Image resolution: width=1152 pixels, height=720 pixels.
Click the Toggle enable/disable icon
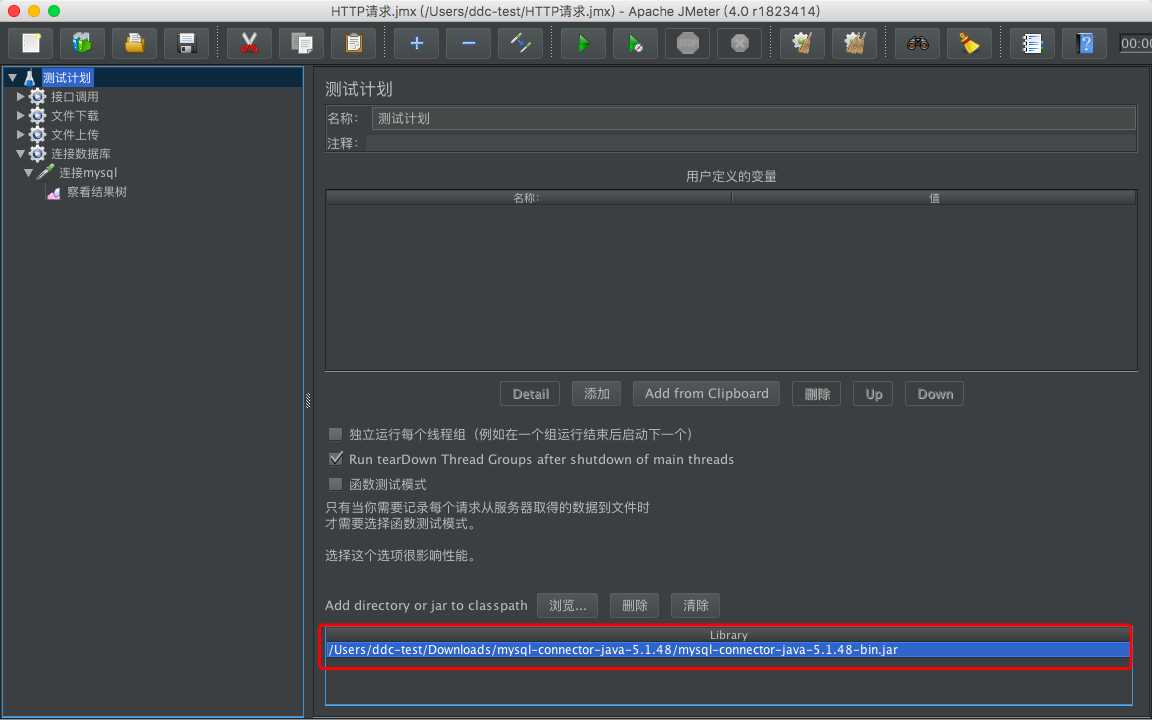521,43
